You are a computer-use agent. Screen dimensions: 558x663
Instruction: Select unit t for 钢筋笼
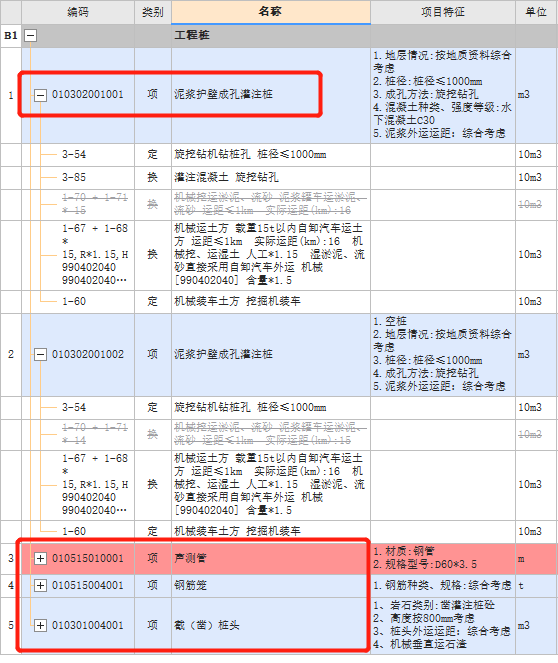pos(536,586)
